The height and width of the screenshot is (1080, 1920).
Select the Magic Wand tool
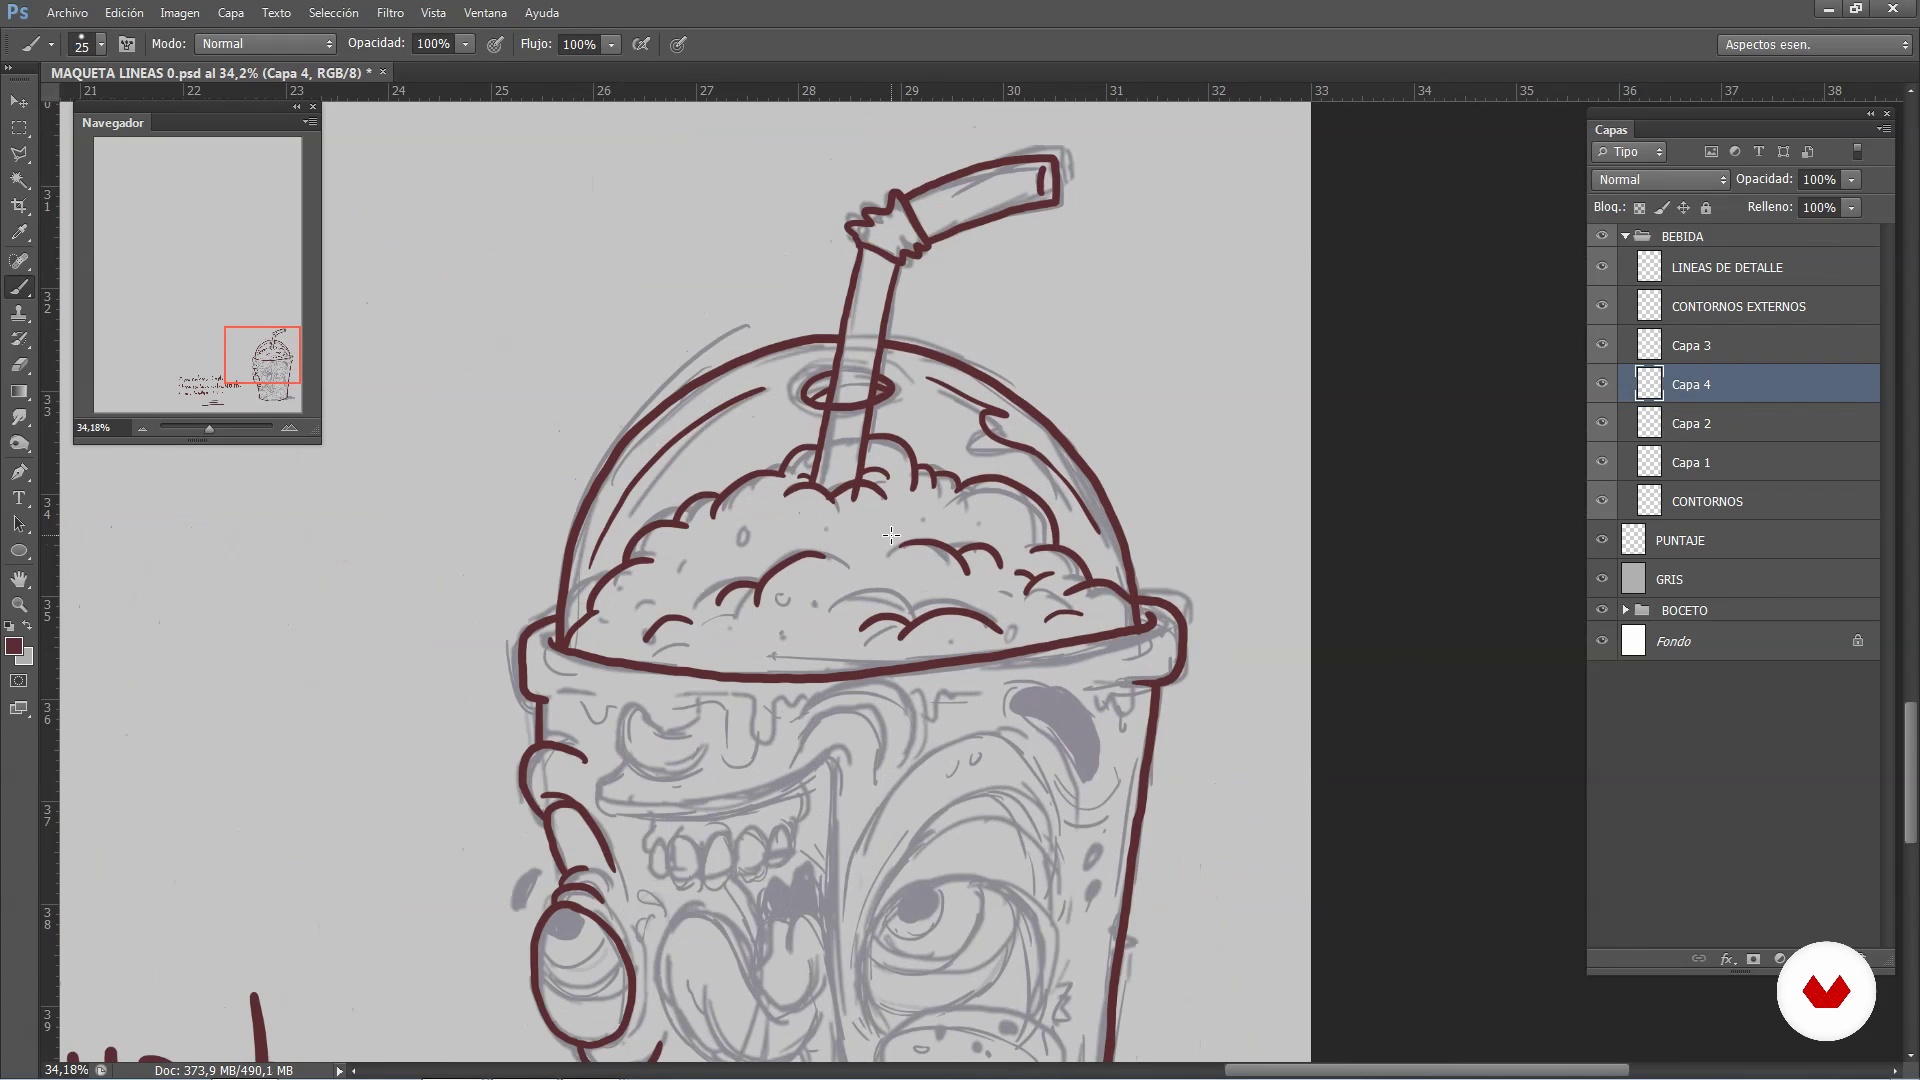(x=19, y=180)
